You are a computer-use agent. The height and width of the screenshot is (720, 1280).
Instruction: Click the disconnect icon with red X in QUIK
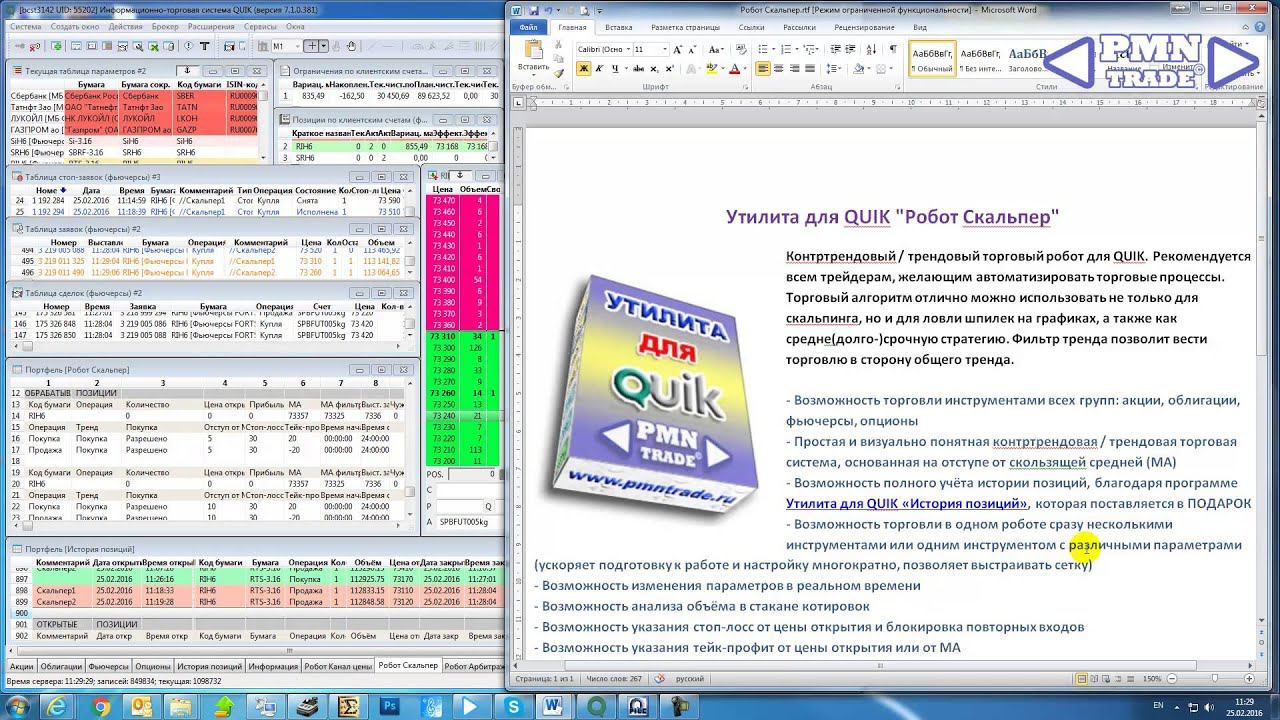click(x=35, y=46)
